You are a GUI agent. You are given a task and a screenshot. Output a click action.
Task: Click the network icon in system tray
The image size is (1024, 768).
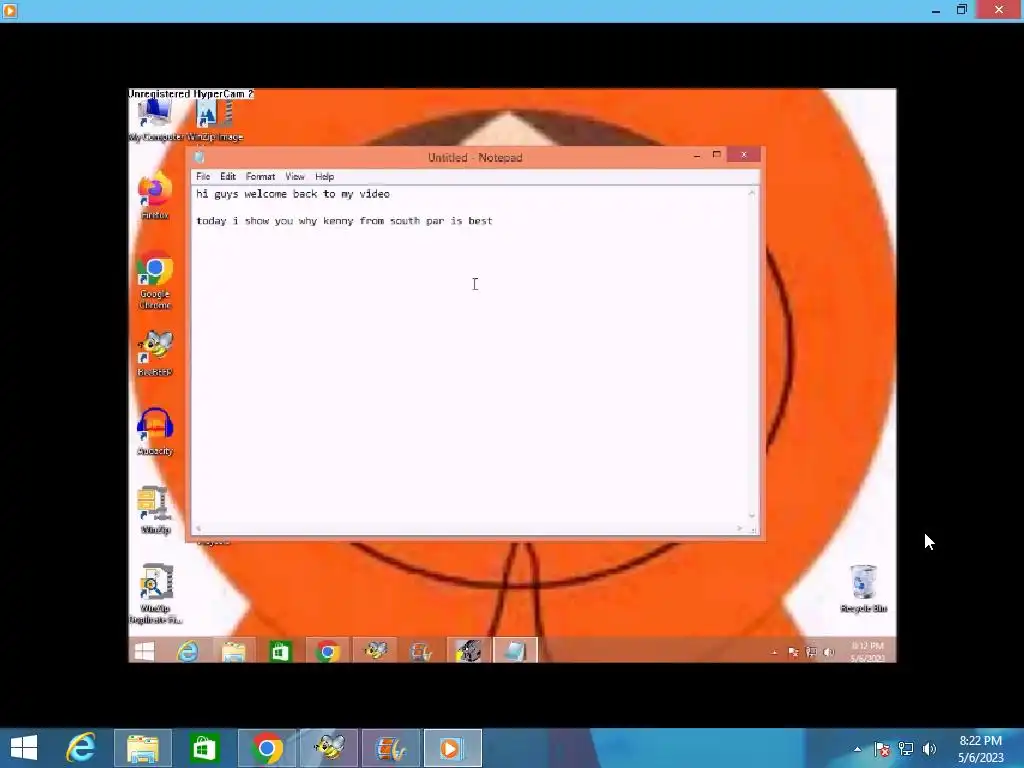coord(906,749)
